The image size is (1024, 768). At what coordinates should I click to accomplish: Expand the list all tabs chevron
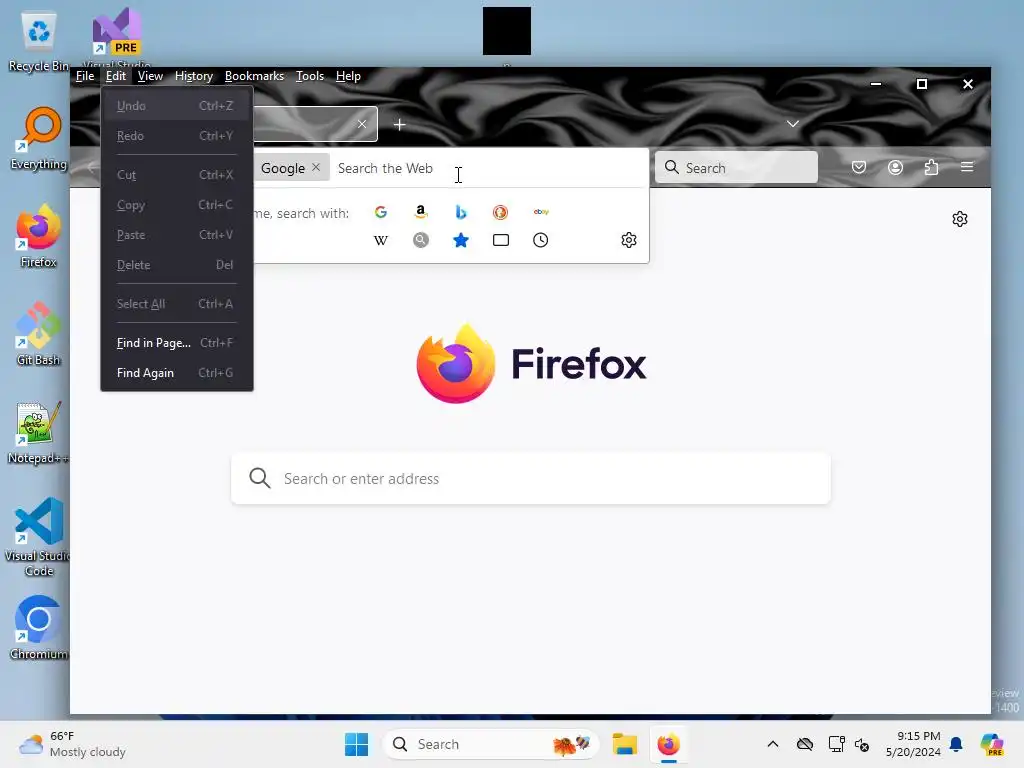(792, 123)
